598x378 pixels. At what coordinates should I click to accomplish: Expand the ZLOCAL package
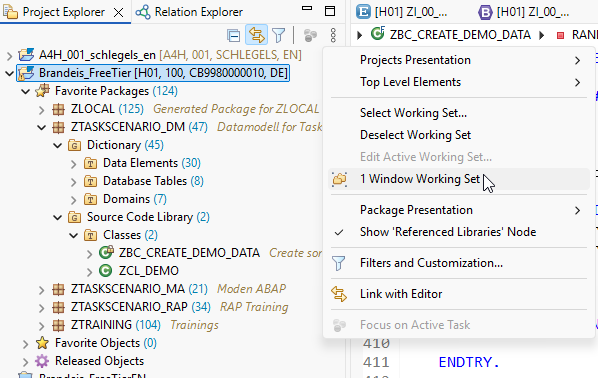tap(42, 110)
